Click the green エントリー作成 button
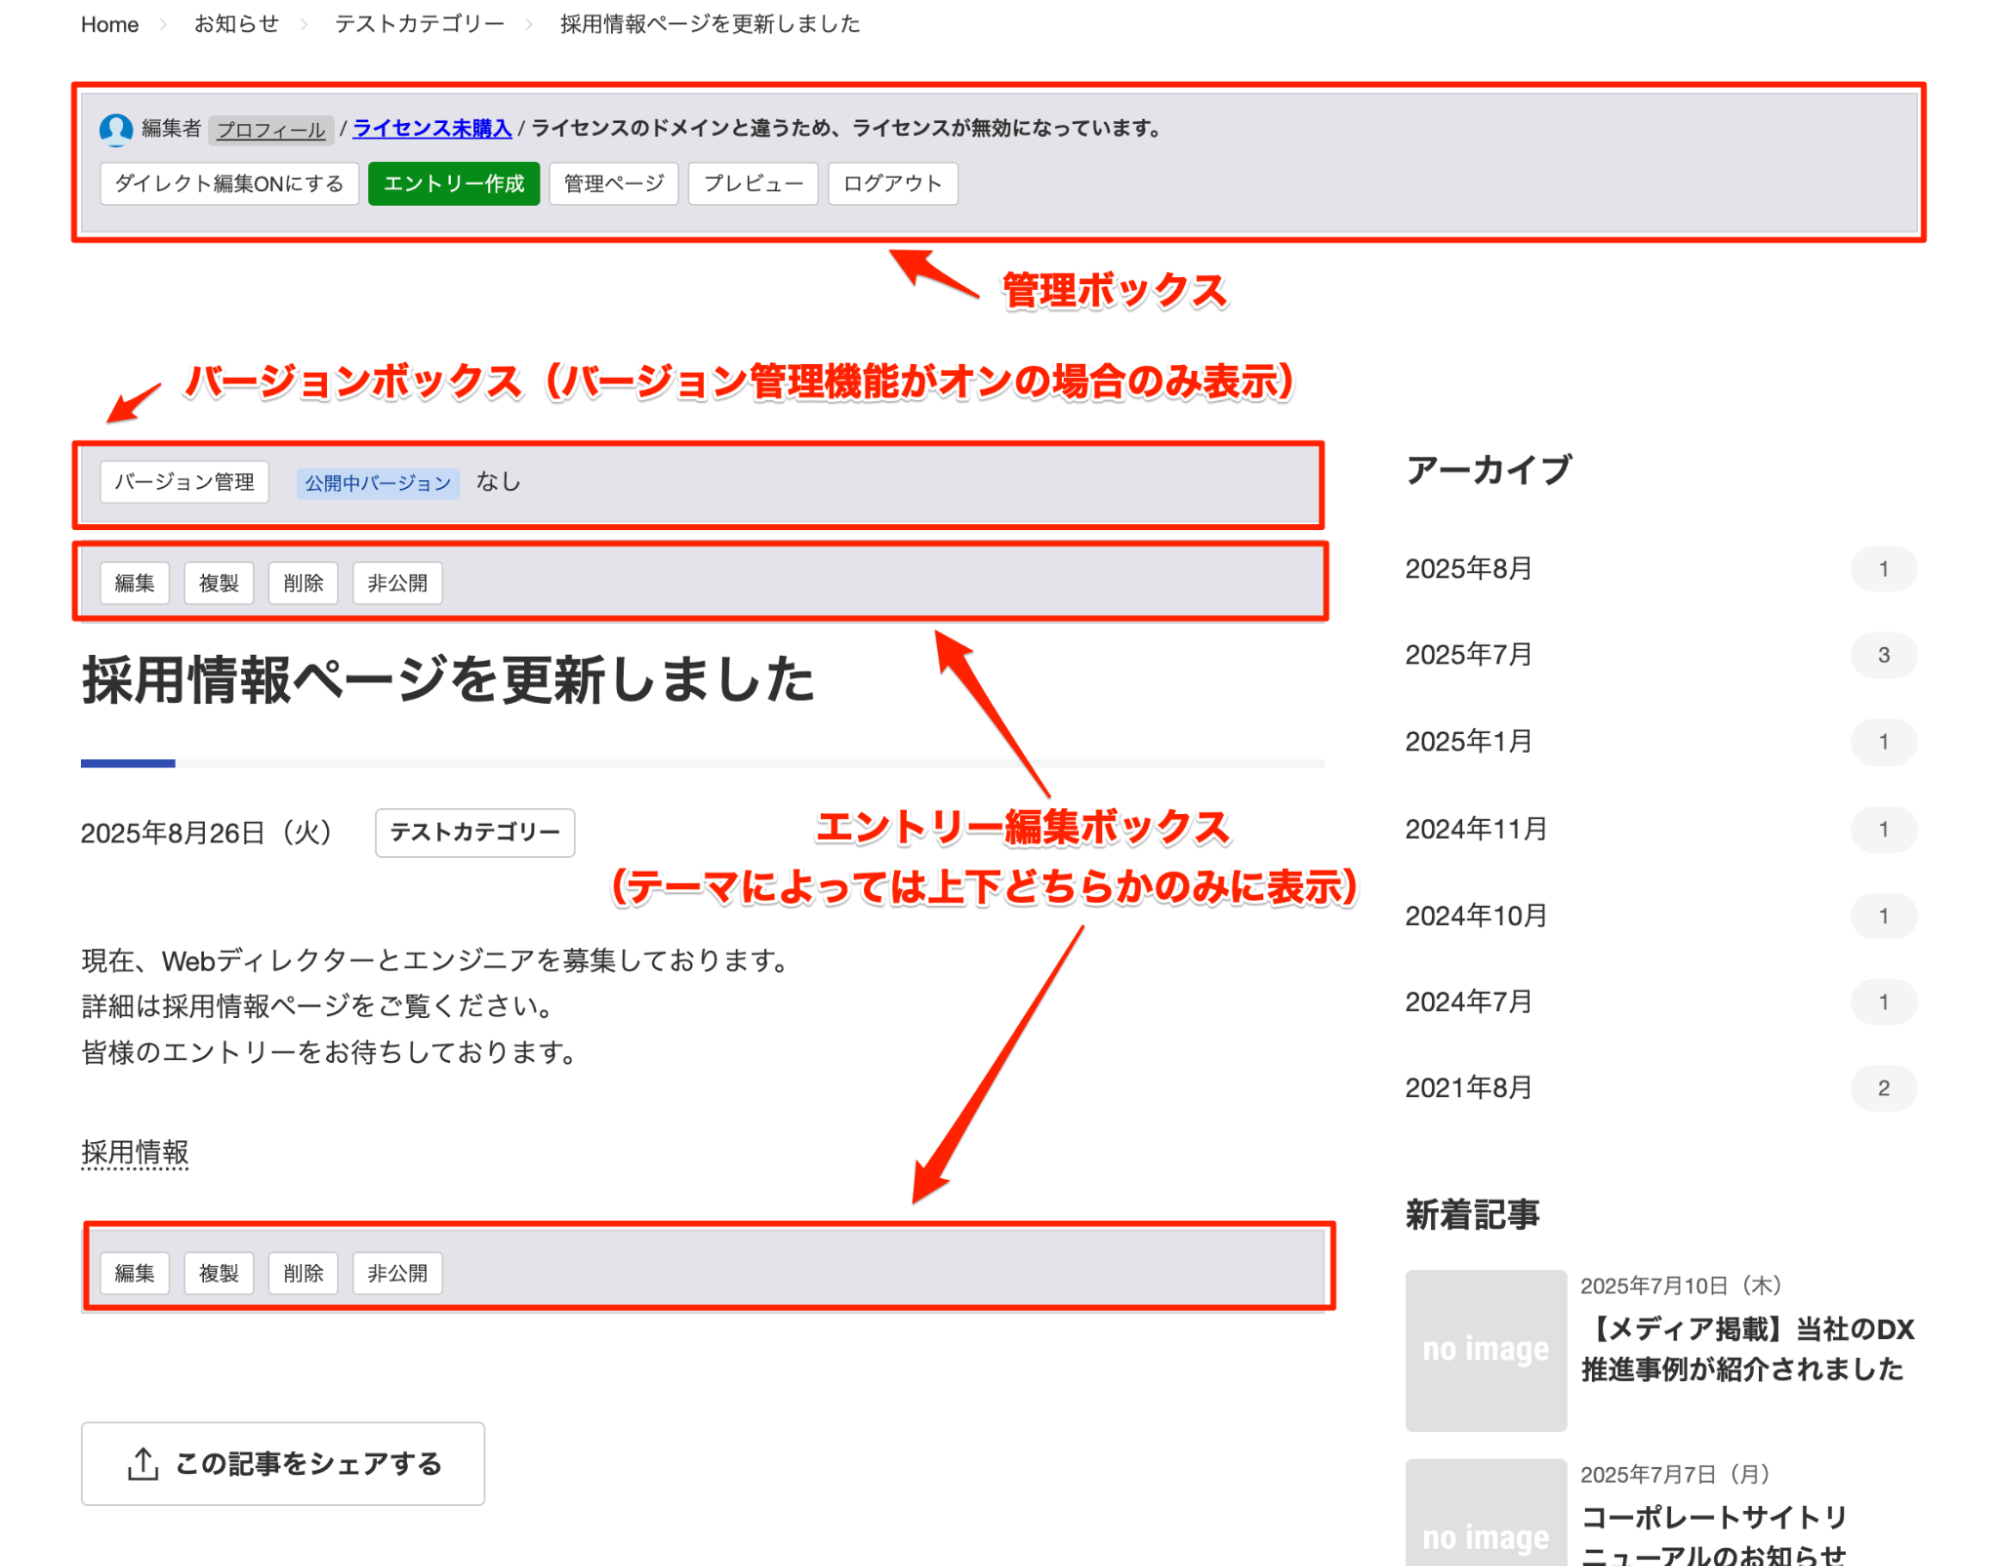This screenshot has height=1566, width=1999. tap(453, 184)
